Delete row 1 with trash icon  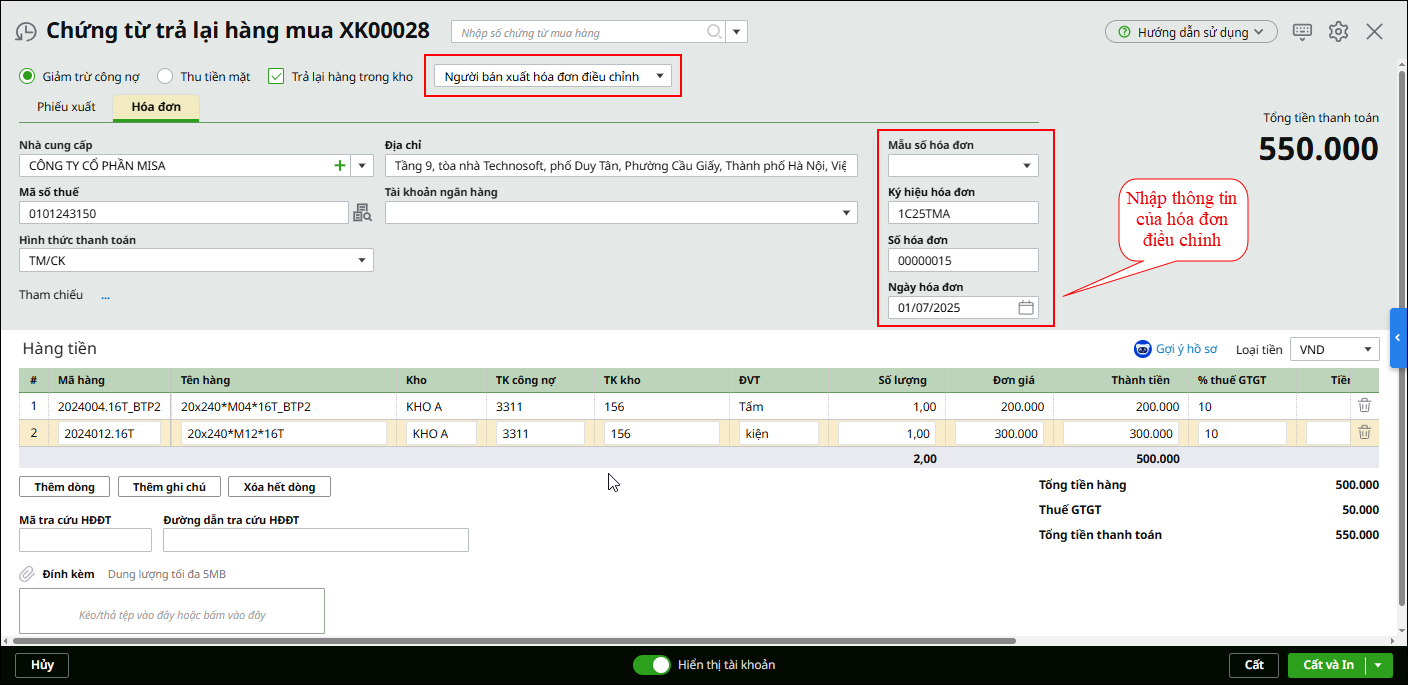[1364, 406]
